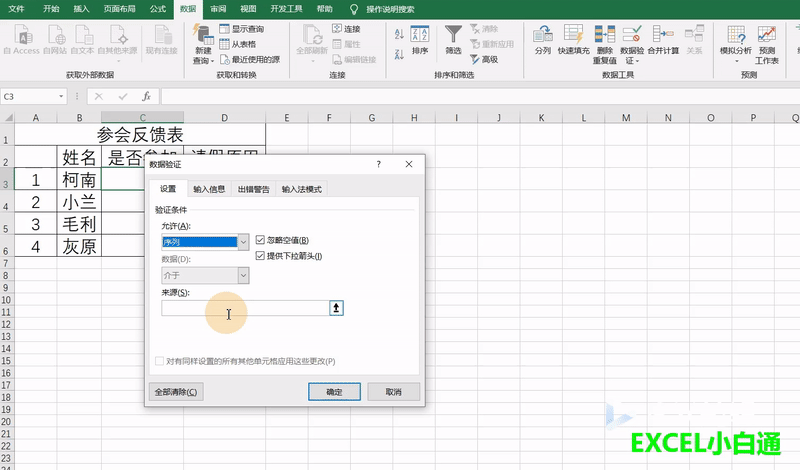The image size is (800, 470).
Task: Open IME Mode (输入法模式) dialog tab
Action: tap(302, 189)
